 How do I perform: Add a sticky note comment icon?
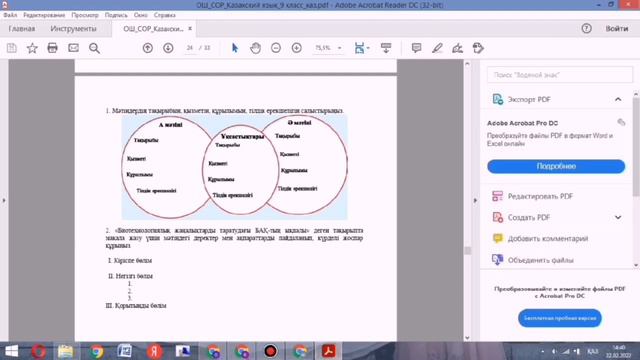click(x=416, y=48)
